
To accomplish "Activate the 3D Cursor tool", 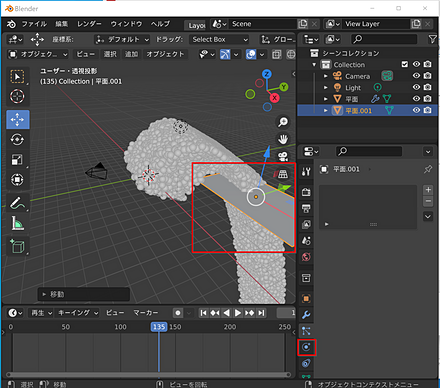I will (x=18, y=96).
